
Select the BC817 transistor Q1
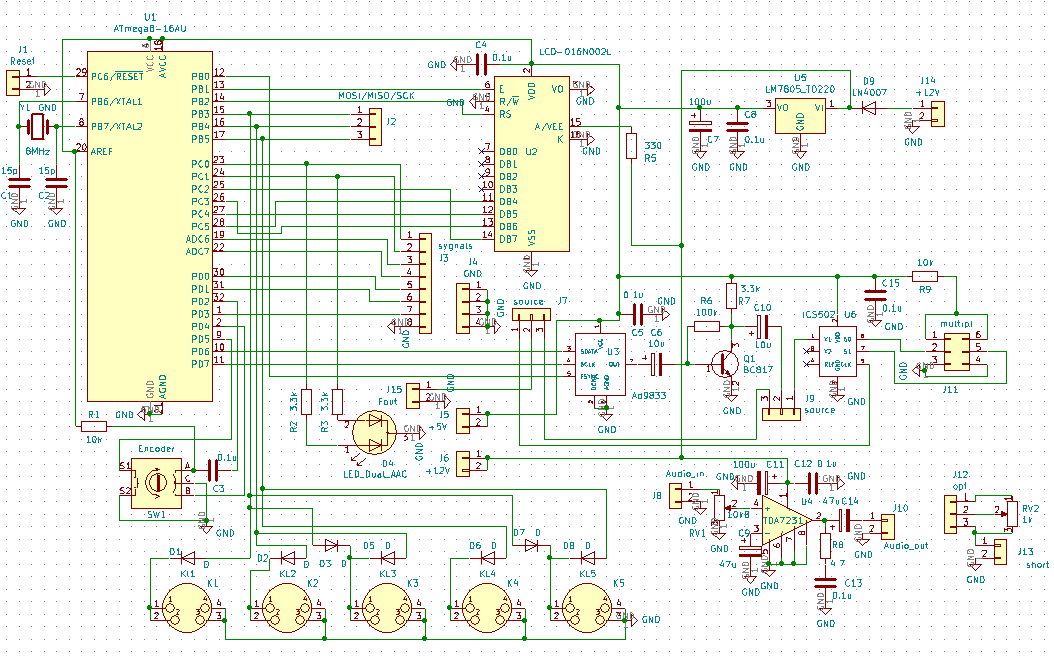(x=727, y=364)
